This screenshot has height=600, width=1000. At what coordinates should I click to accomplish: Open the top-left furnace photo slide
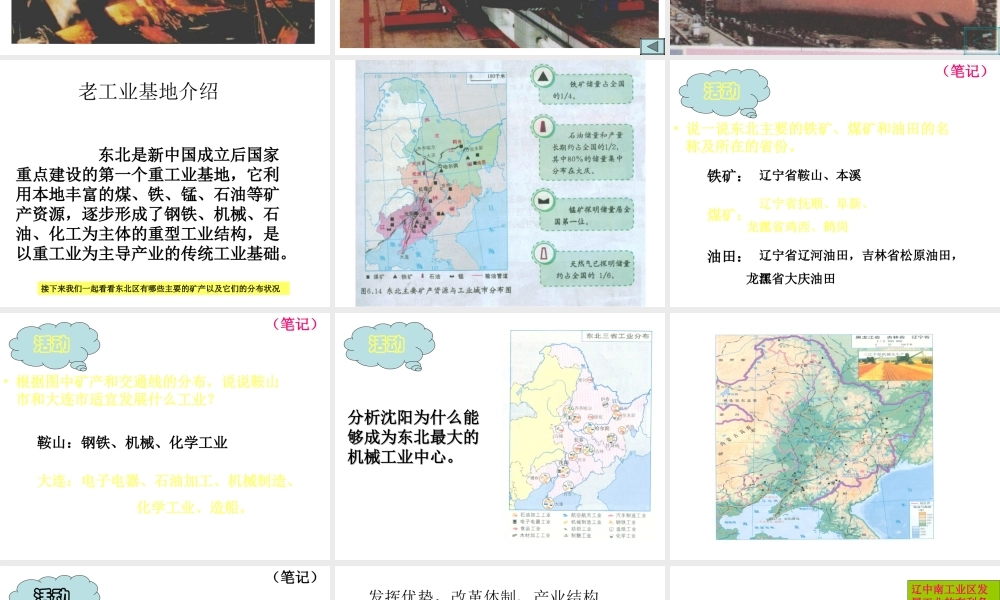pos(165,27)
